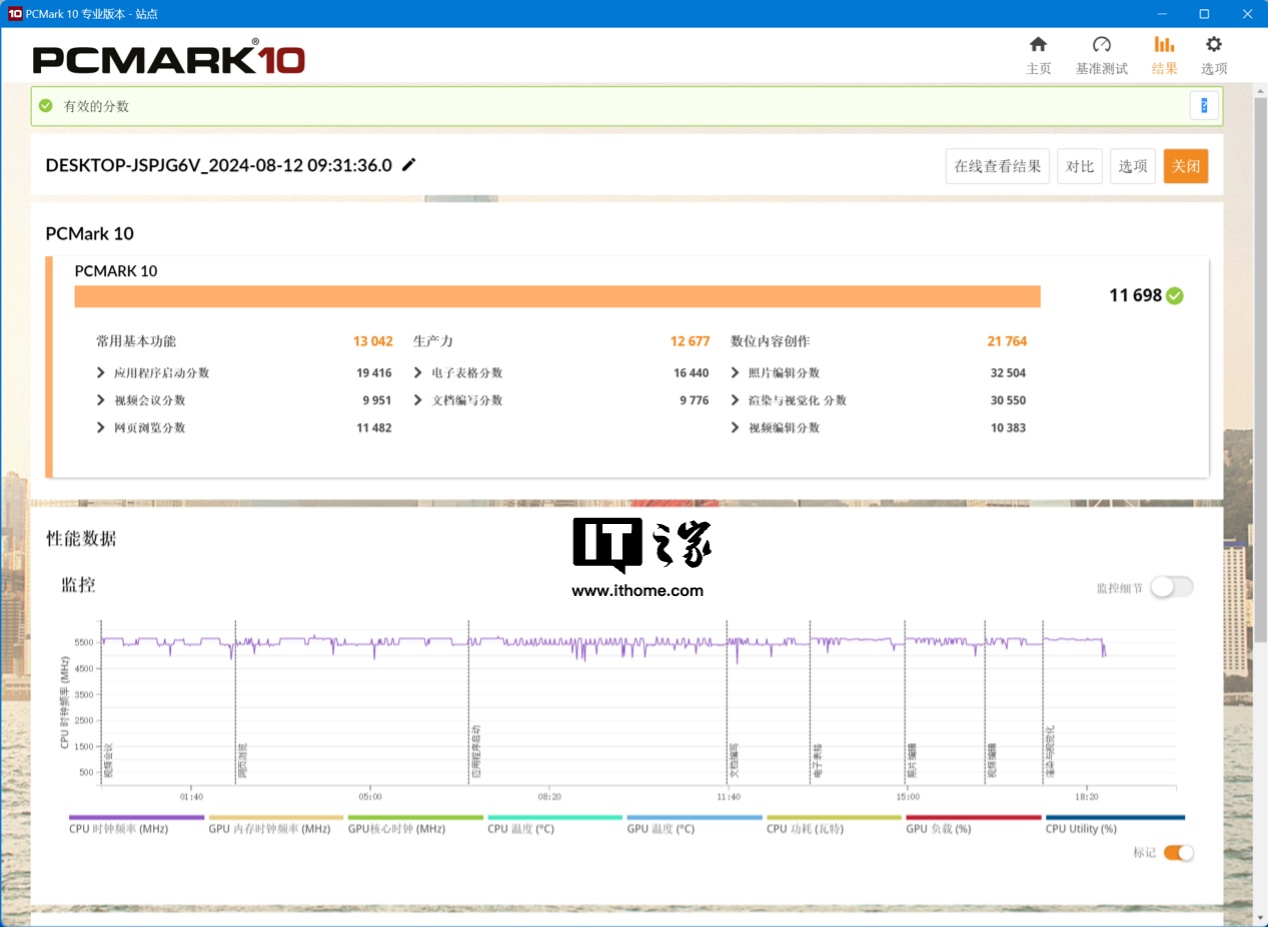Image resolution: width=1268 pixels, height=927 pixels.
Task: Open the Benchmark (基准测试) gauge icon
Action: pyautogui.click(x=1101, y=45)
